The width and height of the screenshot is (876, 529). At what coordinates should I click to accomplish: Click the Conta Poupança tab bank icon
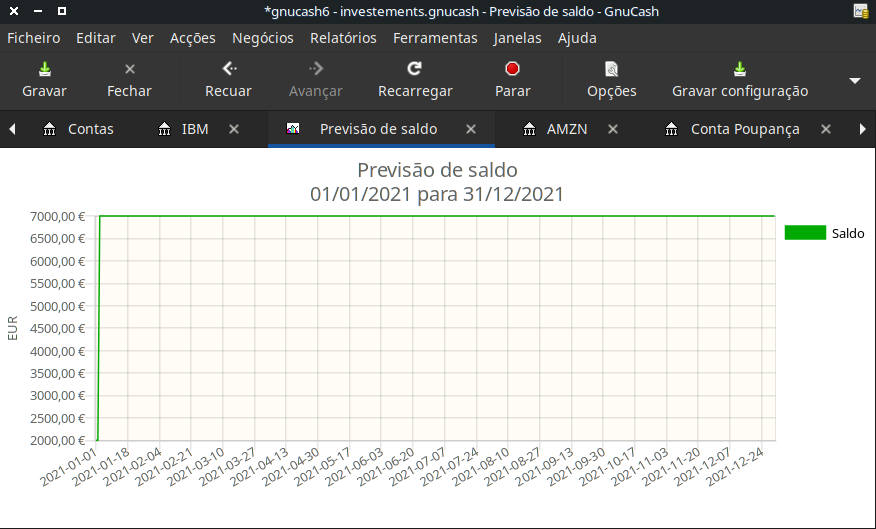672,129
